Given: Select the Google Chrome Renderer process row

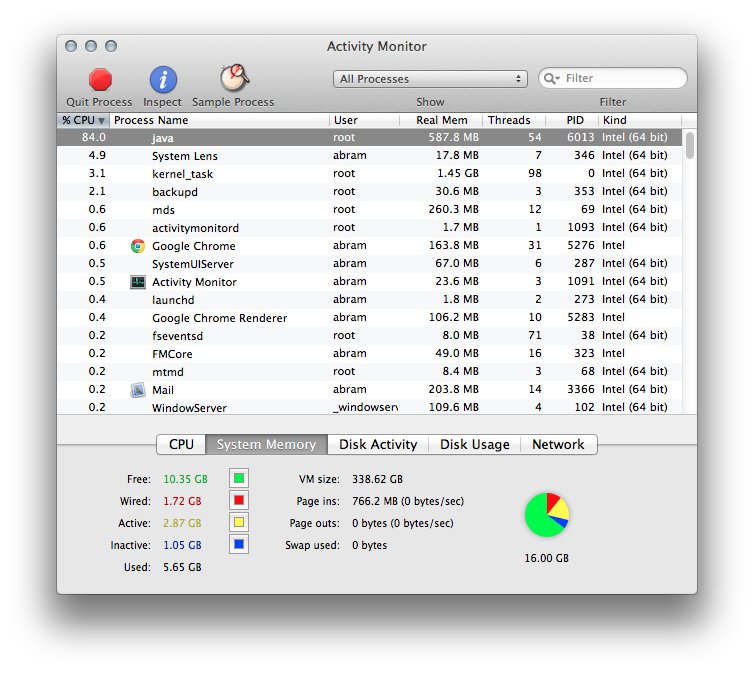Looking at the screenshot, I should (369, 318).
